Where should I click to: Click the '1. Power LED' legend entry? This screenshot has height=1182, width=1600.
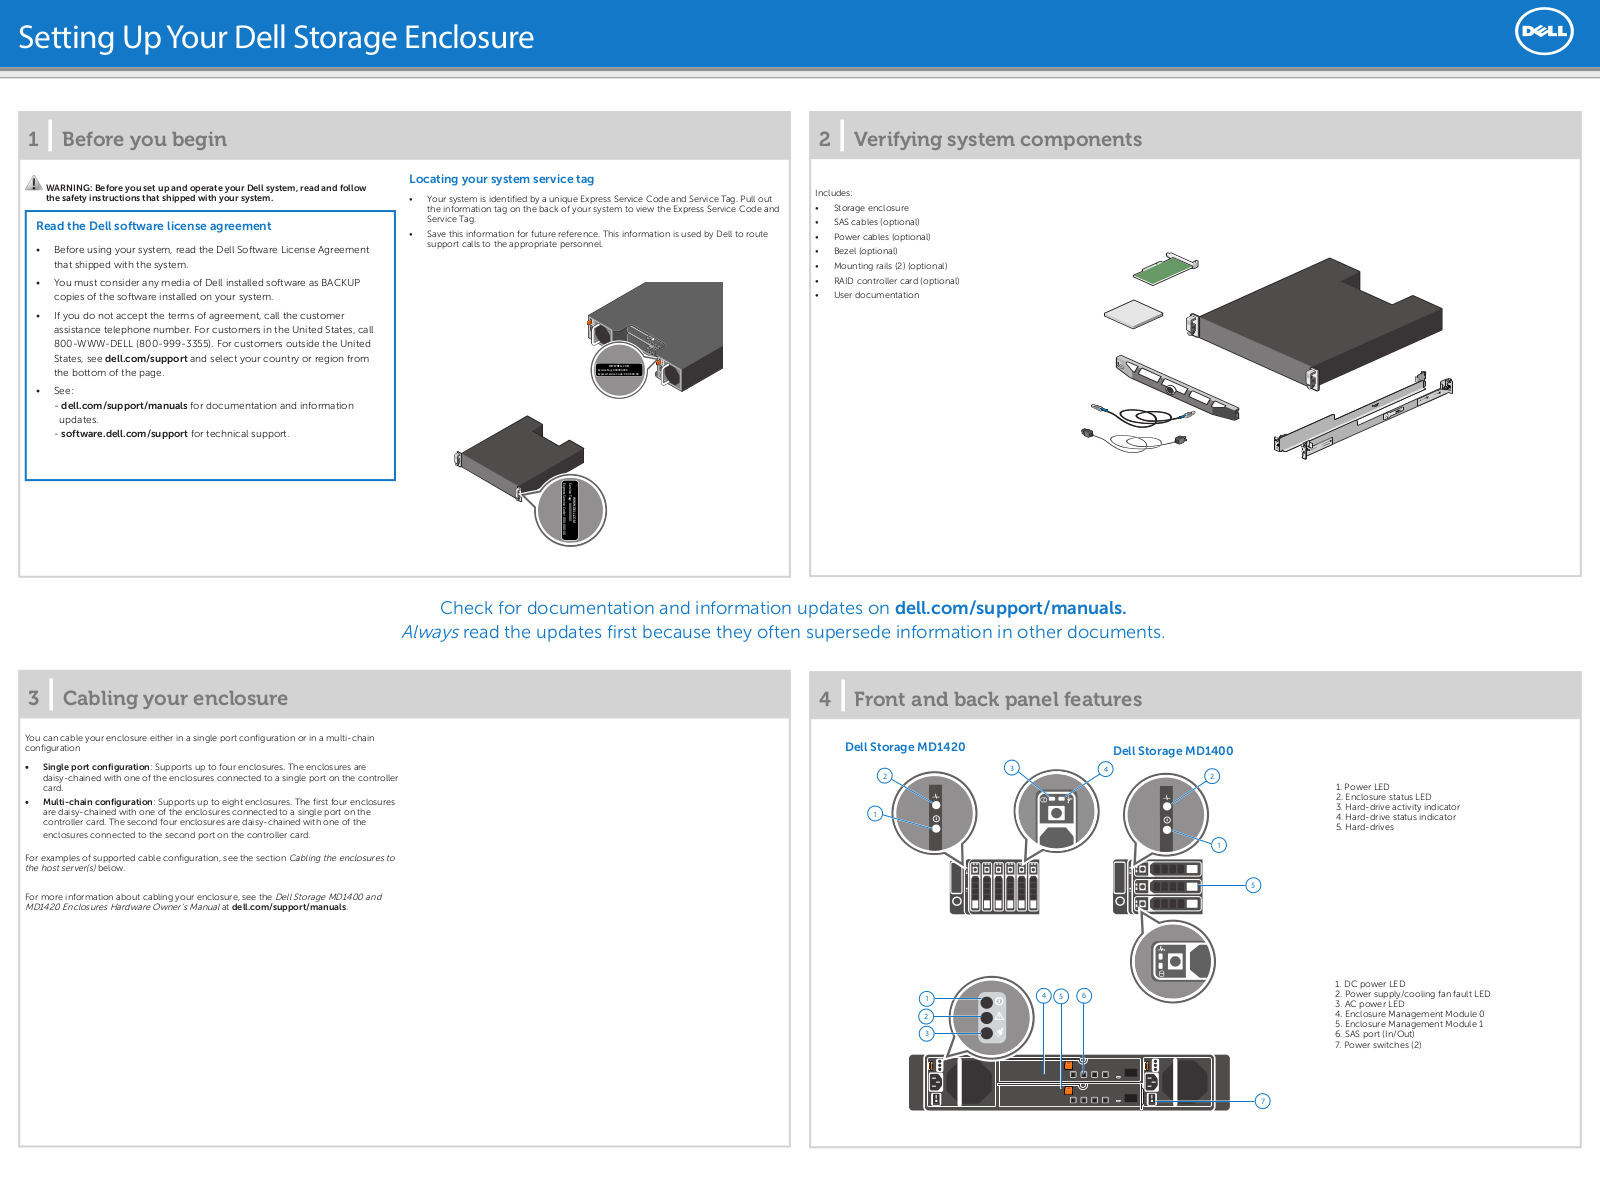pyautogui.click(x=1362, y=787)
